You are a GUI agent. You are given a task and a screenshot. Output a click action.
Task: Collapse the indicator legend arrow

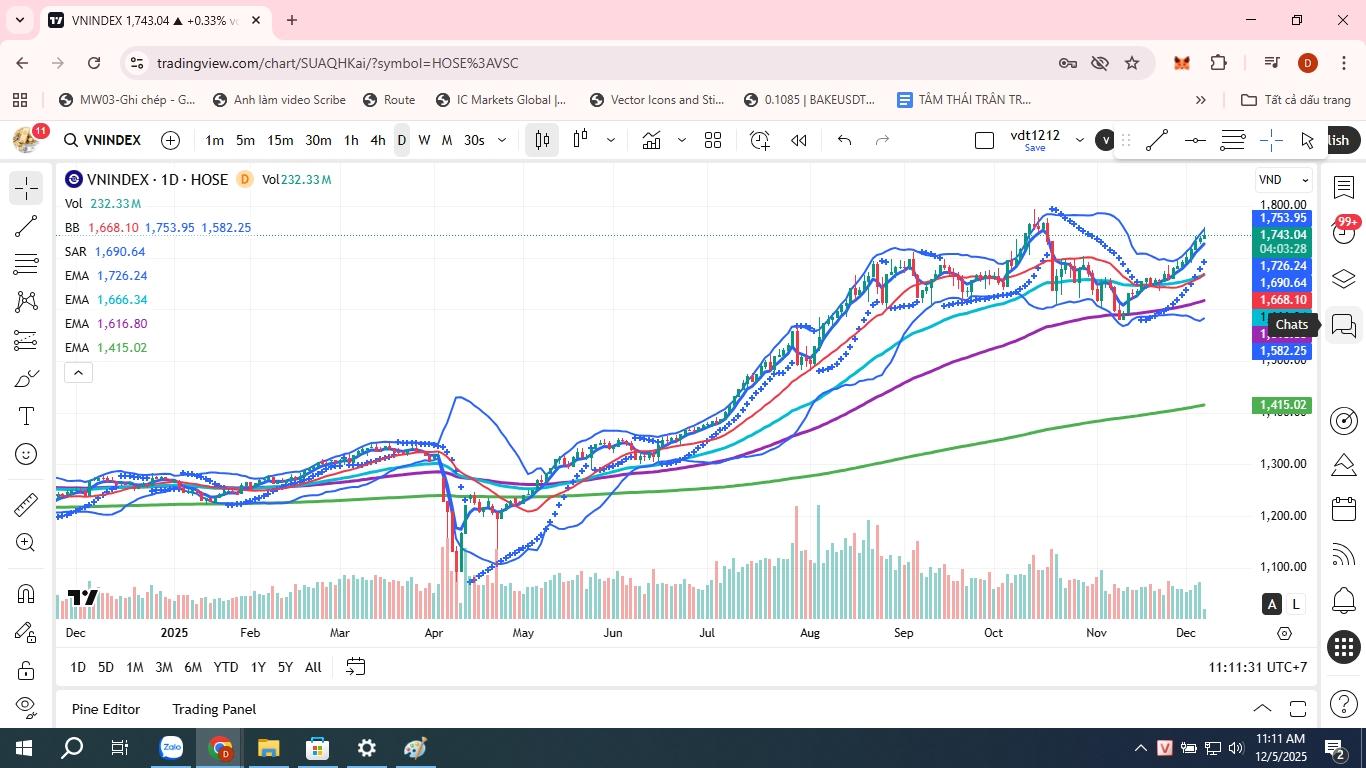[x=78, y=373]
